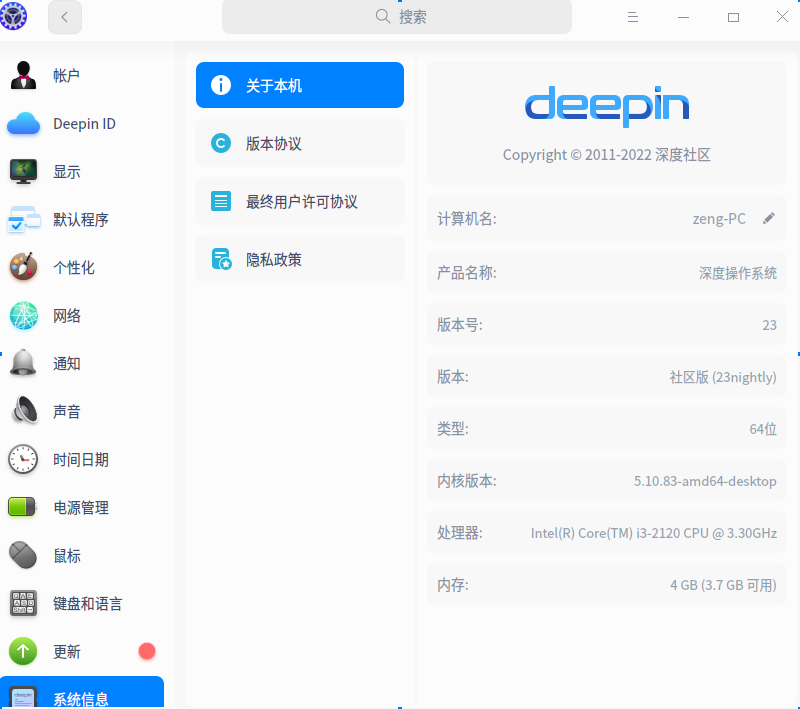Image resolution: width=800 pixels, height=709 pixels.
Task: Click the deepin logo
Action: click(x=607, y=106)
